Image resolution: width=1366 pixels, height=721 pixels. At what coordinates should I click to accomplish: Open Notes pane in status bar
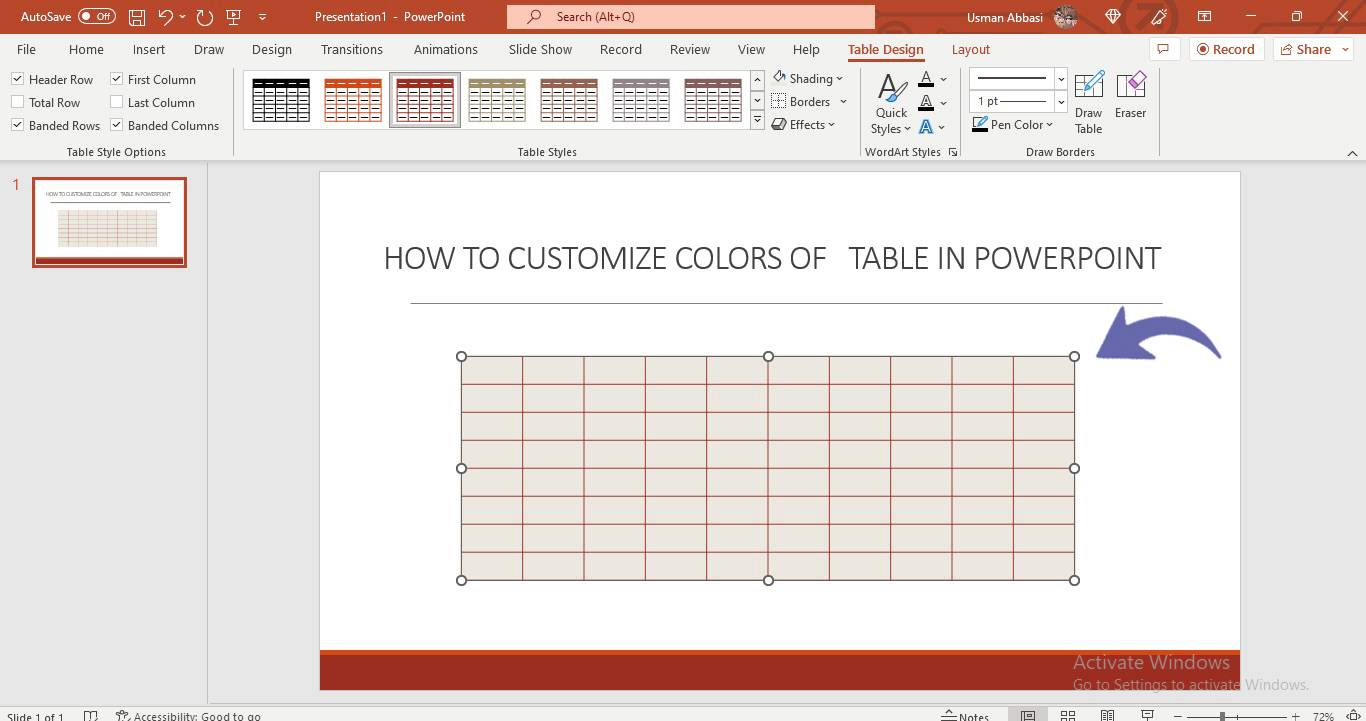coord(965,716)
